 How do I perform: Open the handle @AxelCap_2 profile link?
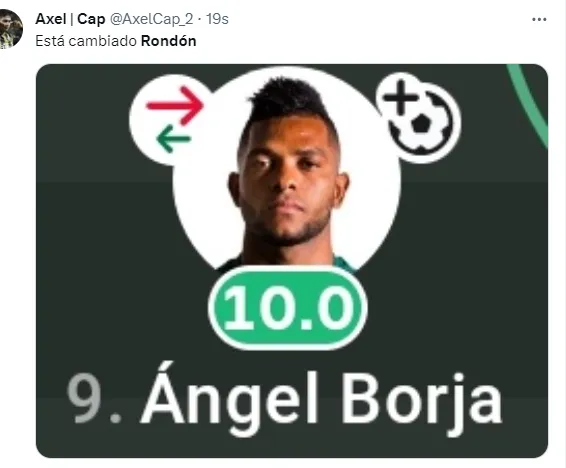click(152, 19)
